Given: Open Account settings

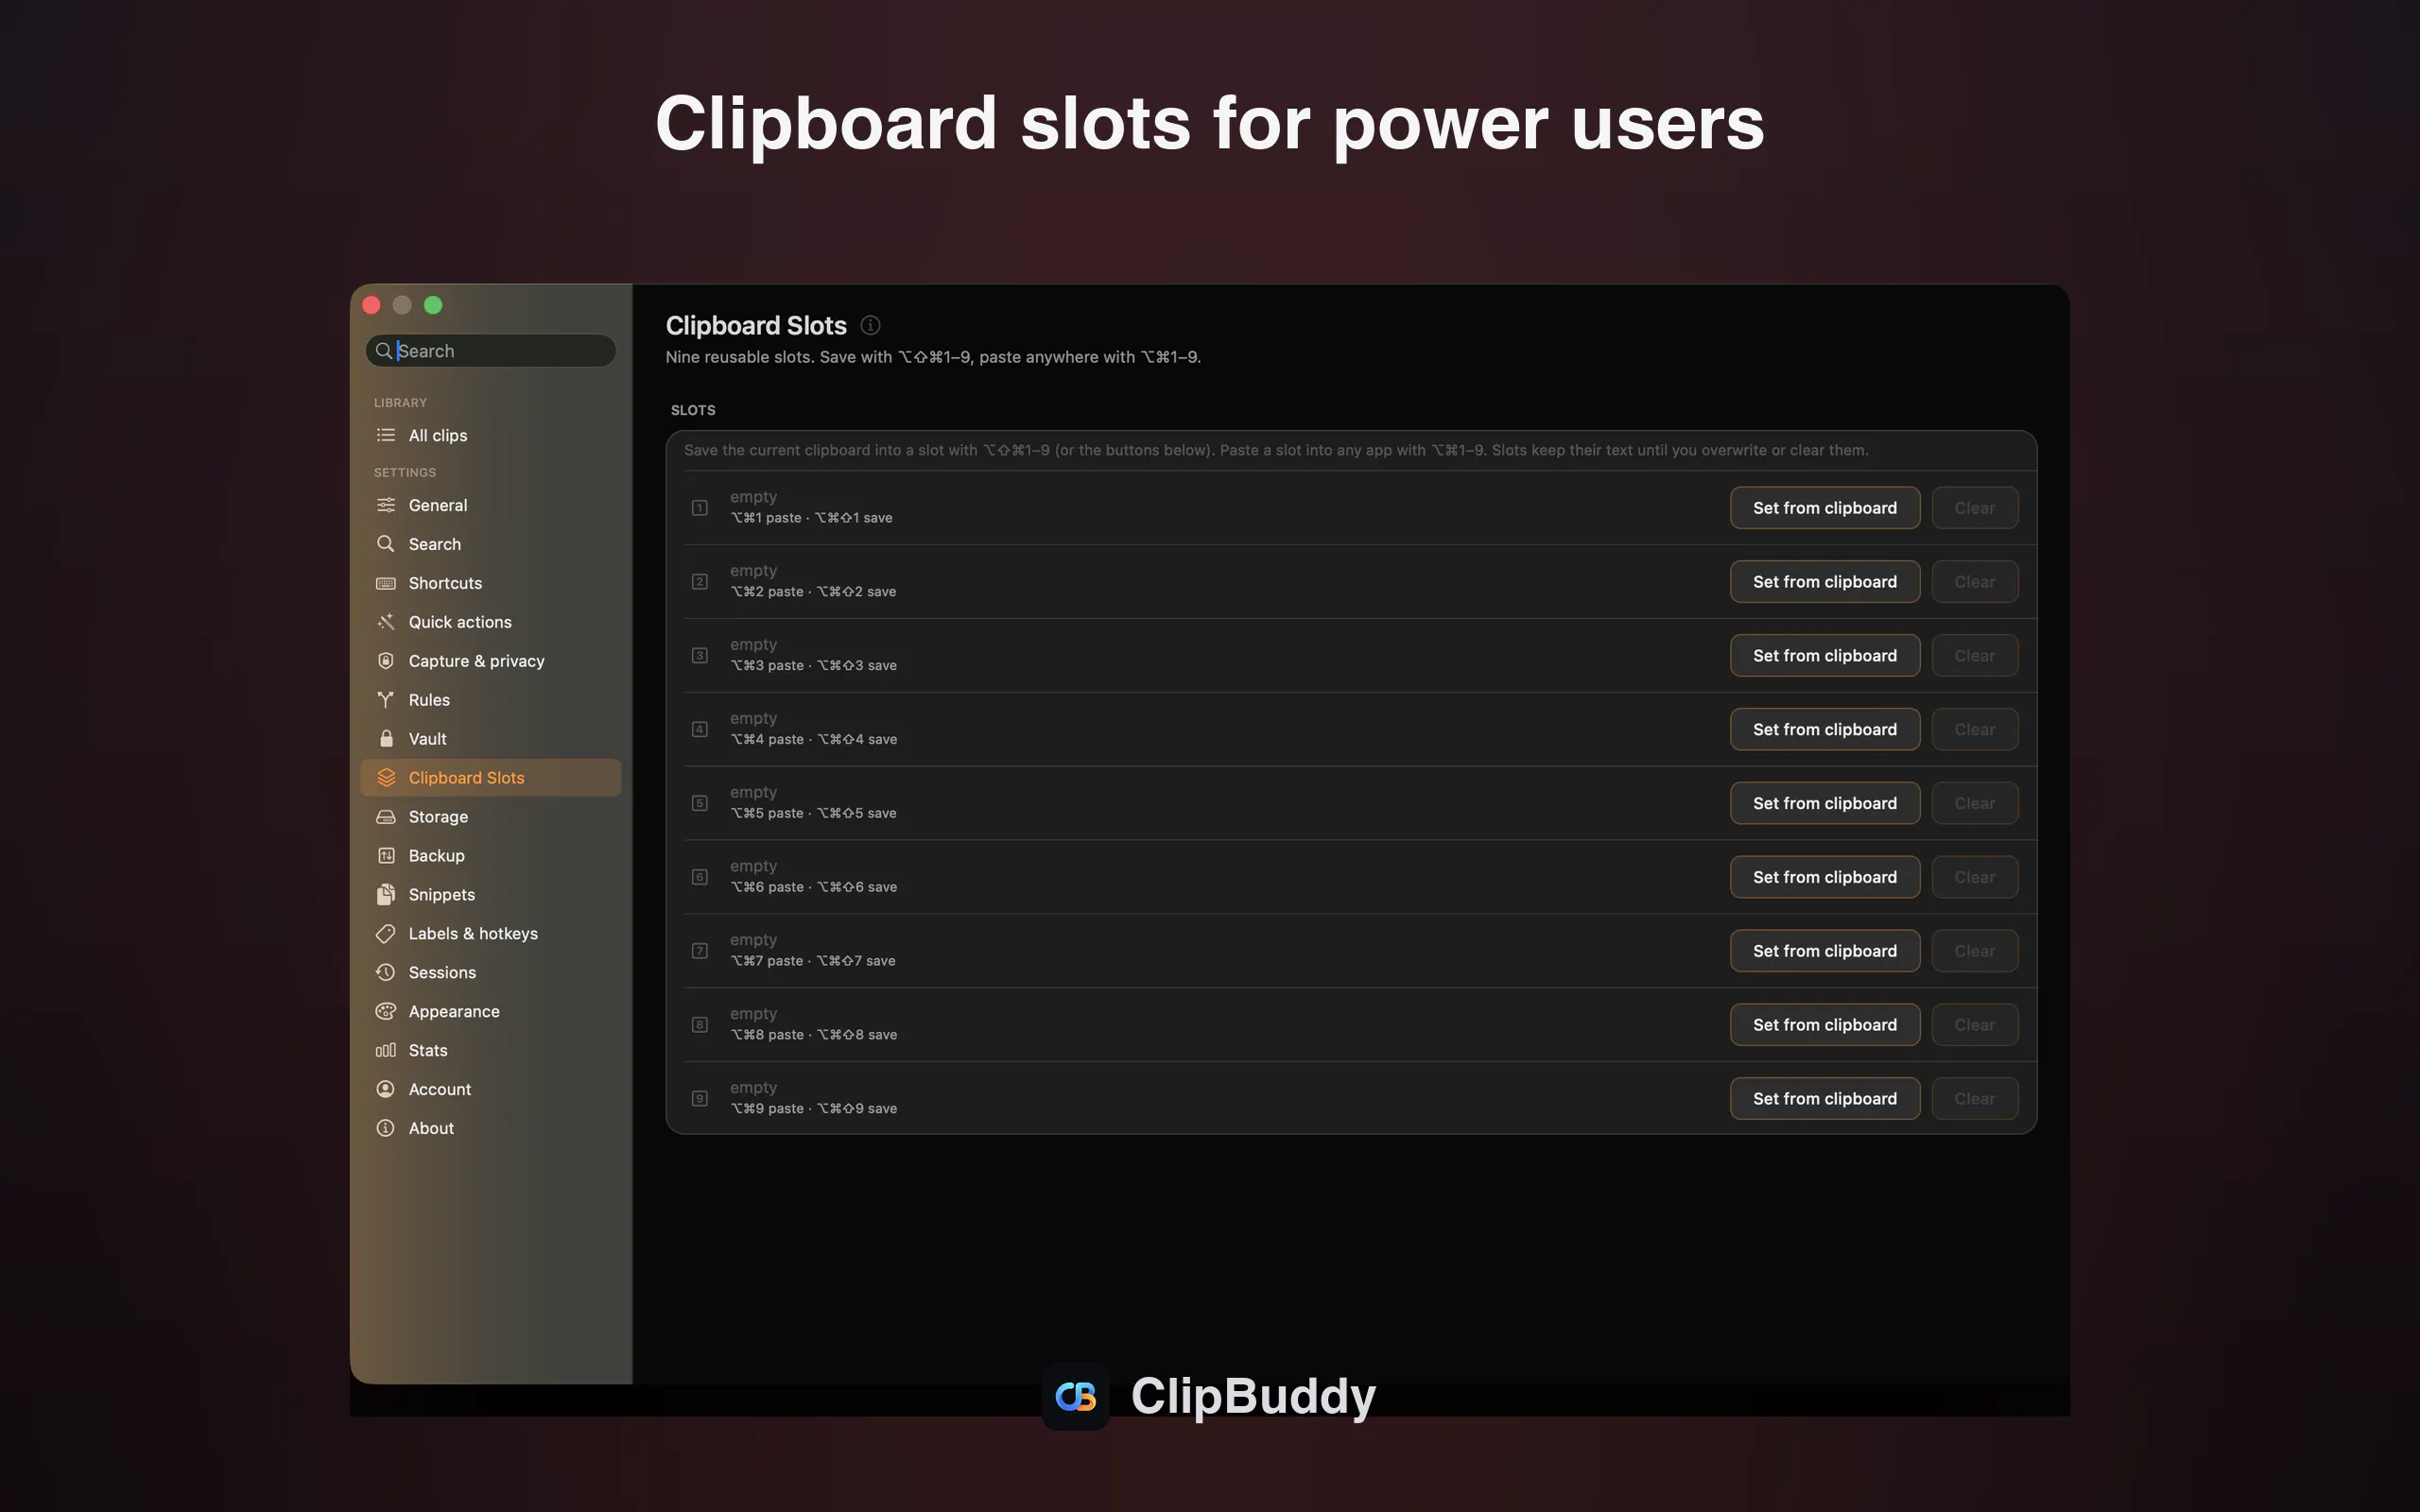Looking at the screenshot, I should click(x=490, y=1089).
